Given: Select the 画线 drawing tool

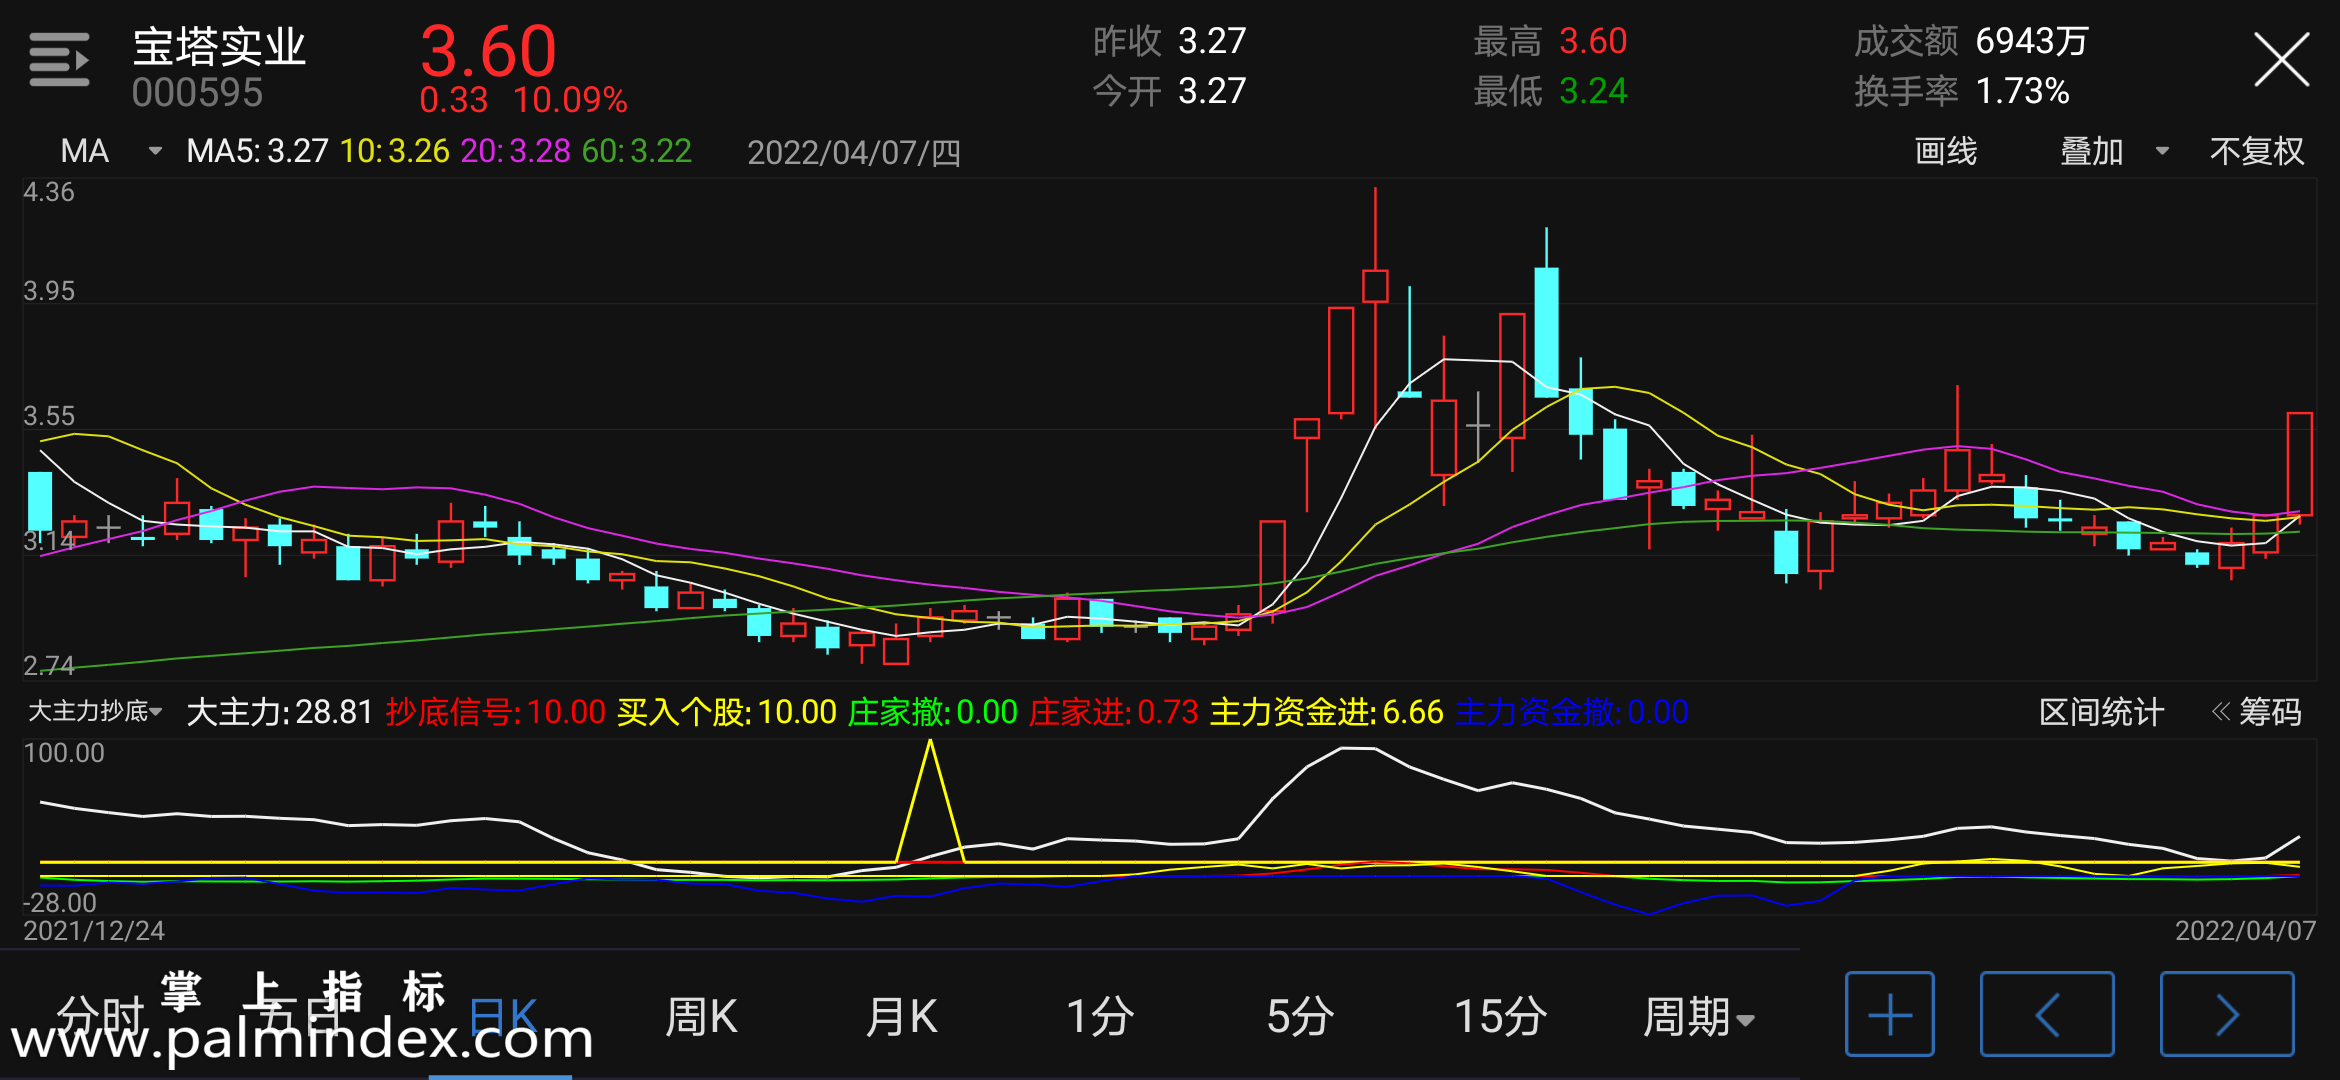Looking at the screenshot, I should [x=1945, y=151].
